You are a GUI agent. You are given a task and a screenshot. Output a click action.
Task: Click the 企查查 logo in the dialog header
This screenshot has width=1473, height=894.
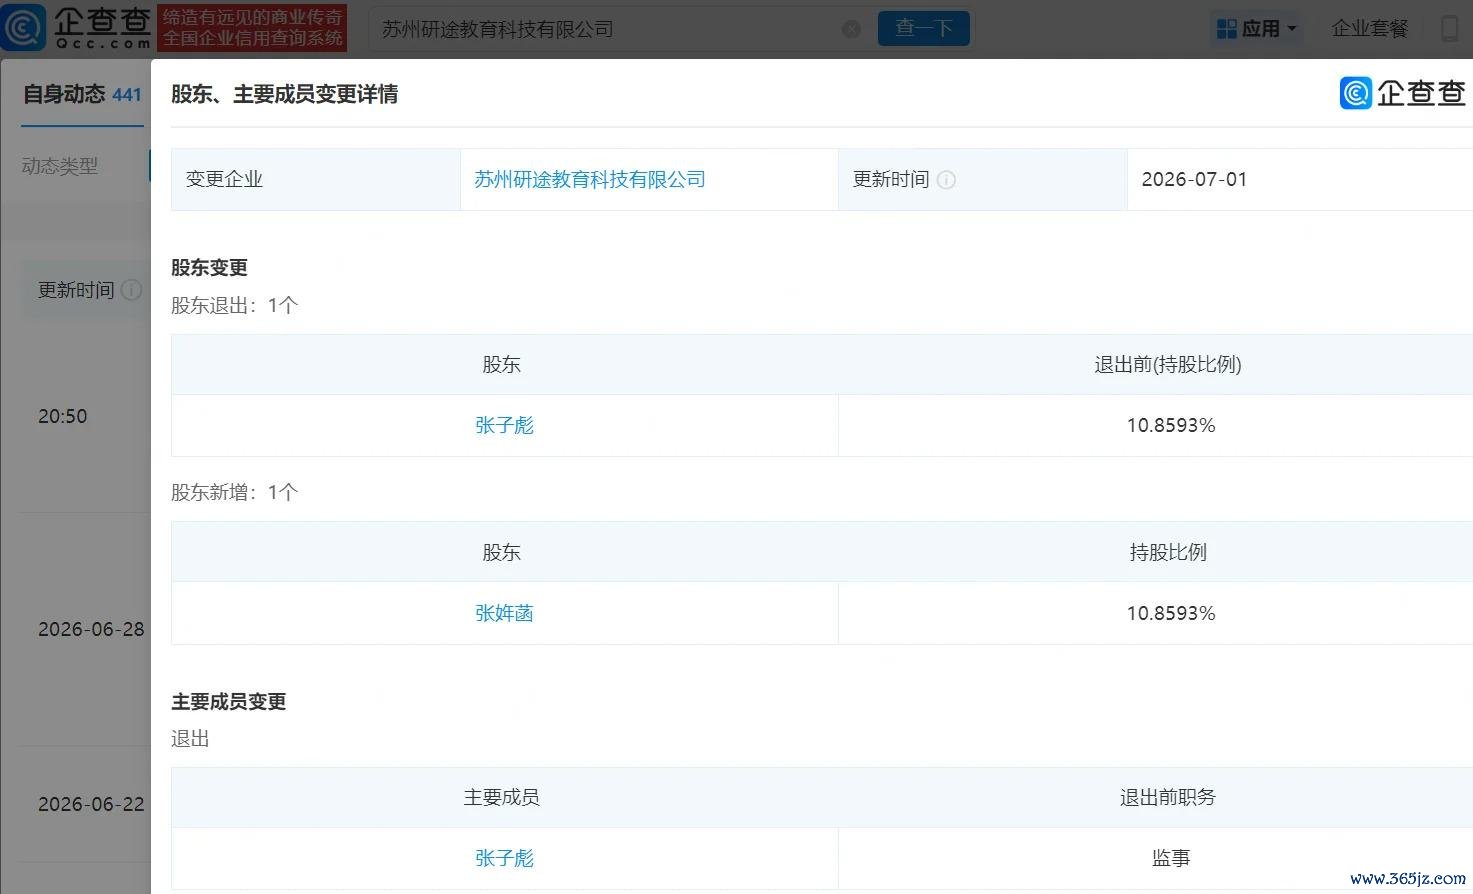click(1402, 93)
